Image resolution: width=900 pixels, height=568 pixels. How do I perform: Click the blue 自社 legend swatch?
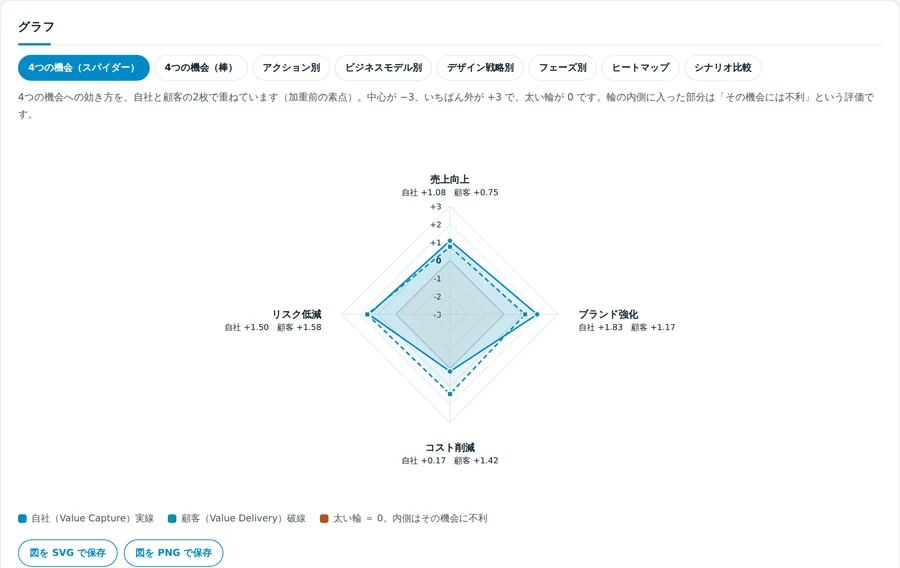22,519
